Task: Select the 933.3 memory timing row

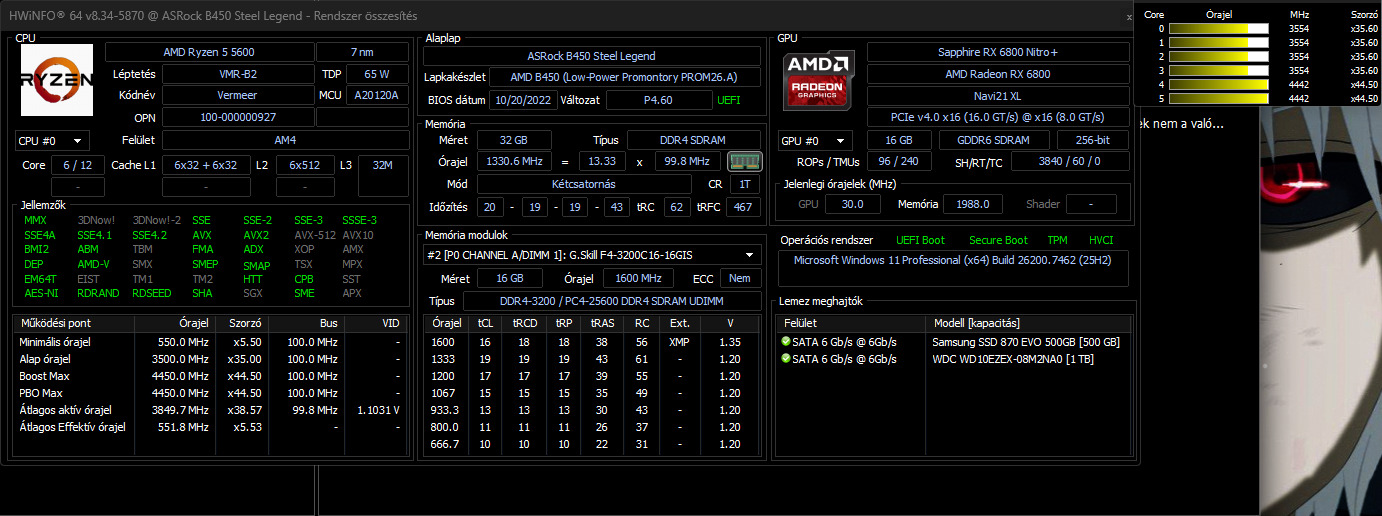Action: click(592, 410)
